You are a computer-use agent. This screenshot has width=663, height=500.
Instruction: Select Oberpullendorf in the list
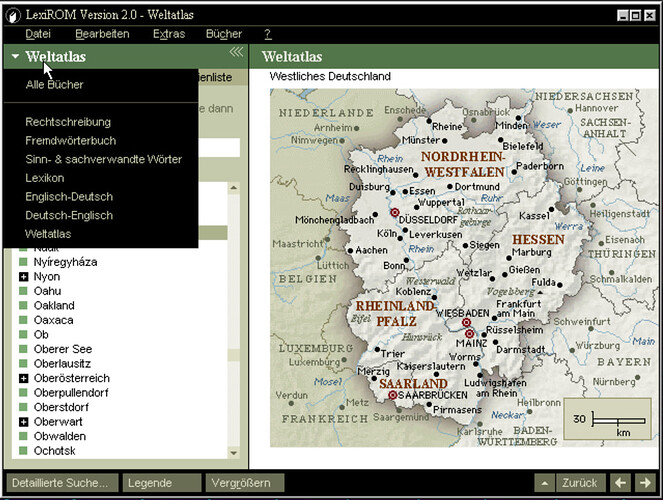(71, 393)
